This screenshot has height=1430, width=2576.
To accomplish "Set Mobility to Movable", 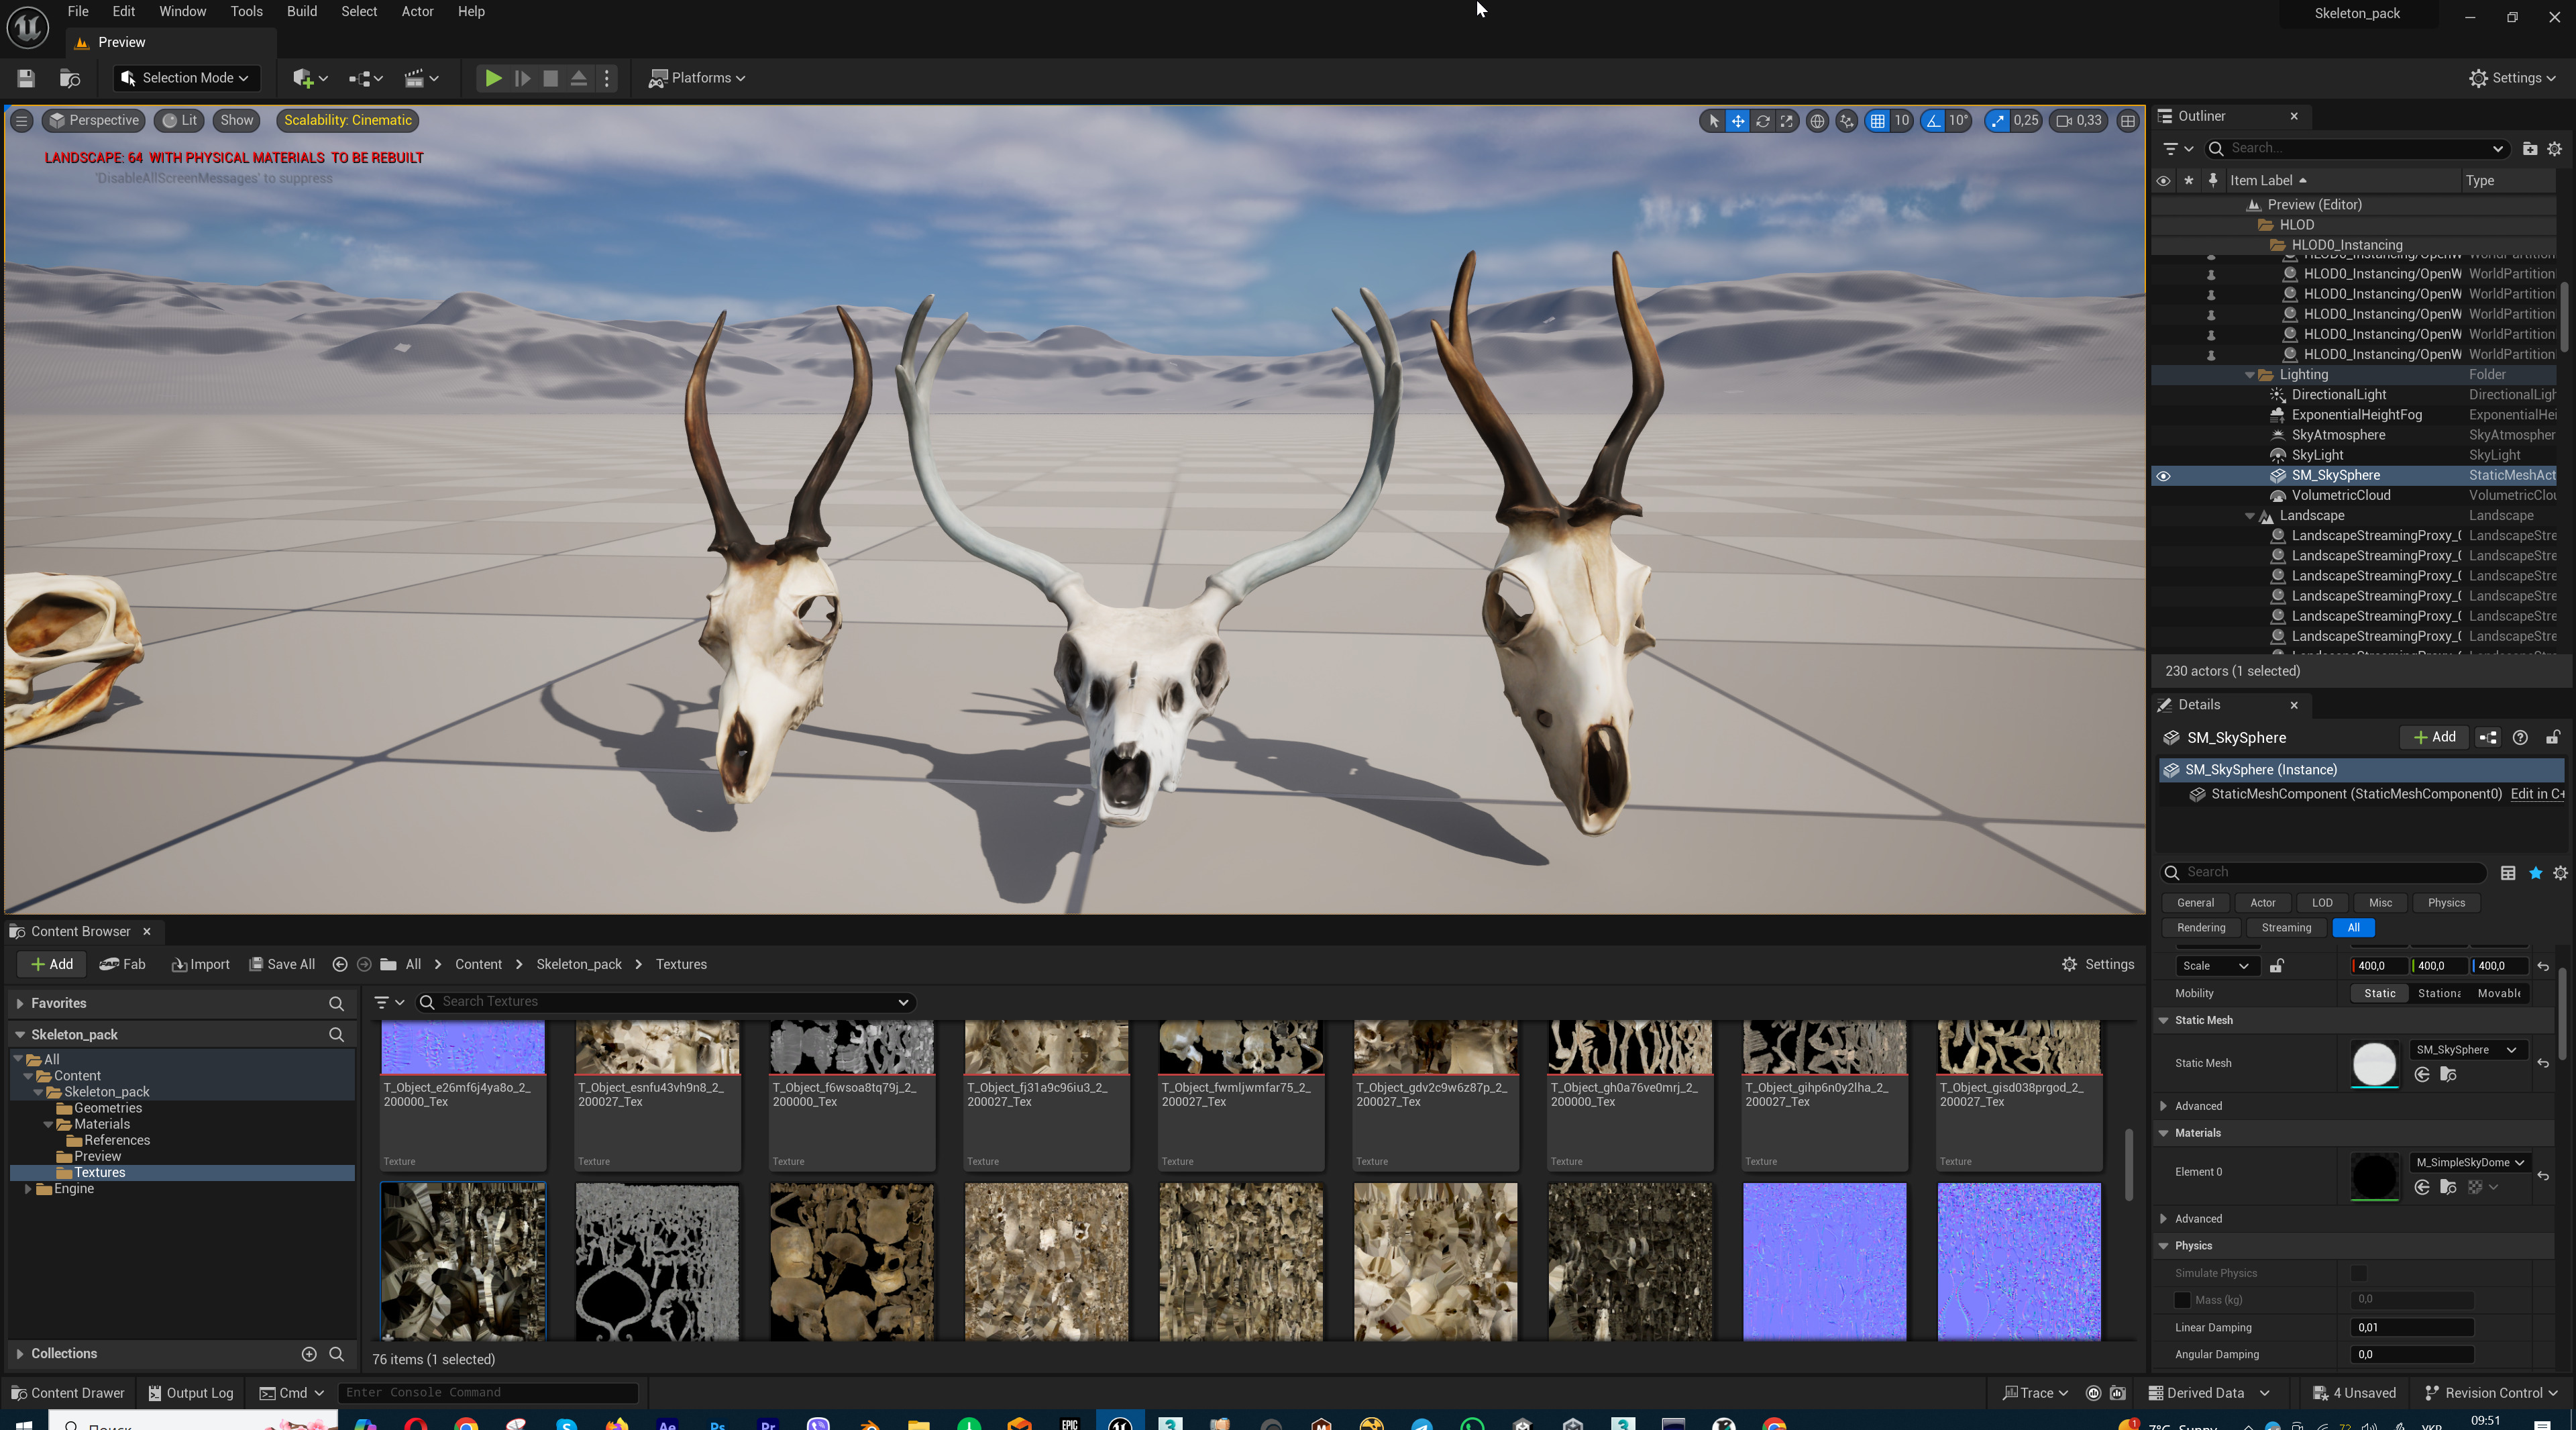I will [2498, 994].
